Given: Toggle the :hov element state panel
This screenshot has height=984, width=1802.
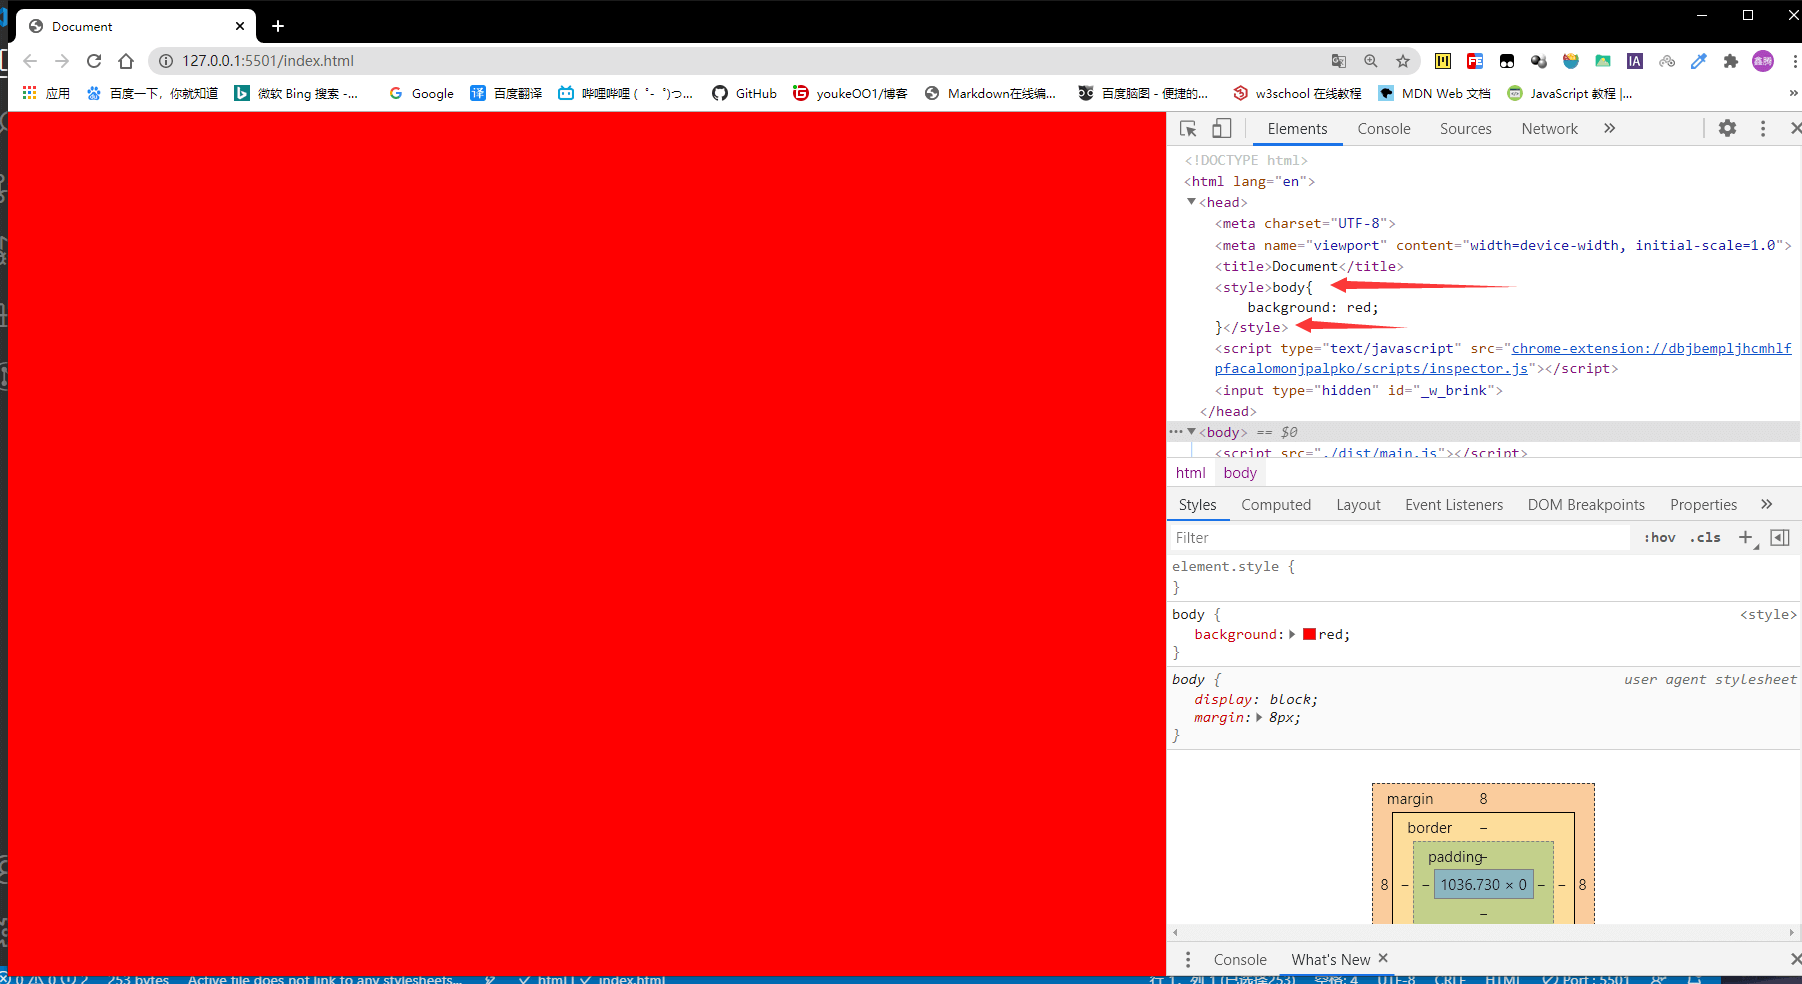Looking at the screenshot, I should point(1659,538).
